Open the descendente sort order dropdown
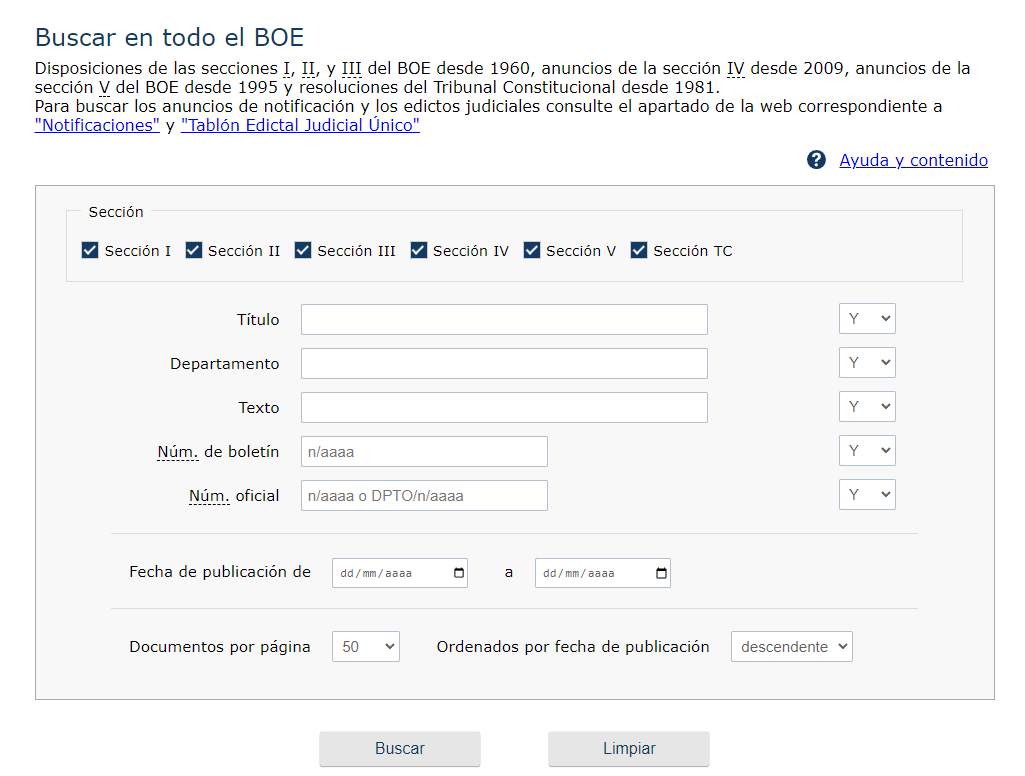 [792, 647]
